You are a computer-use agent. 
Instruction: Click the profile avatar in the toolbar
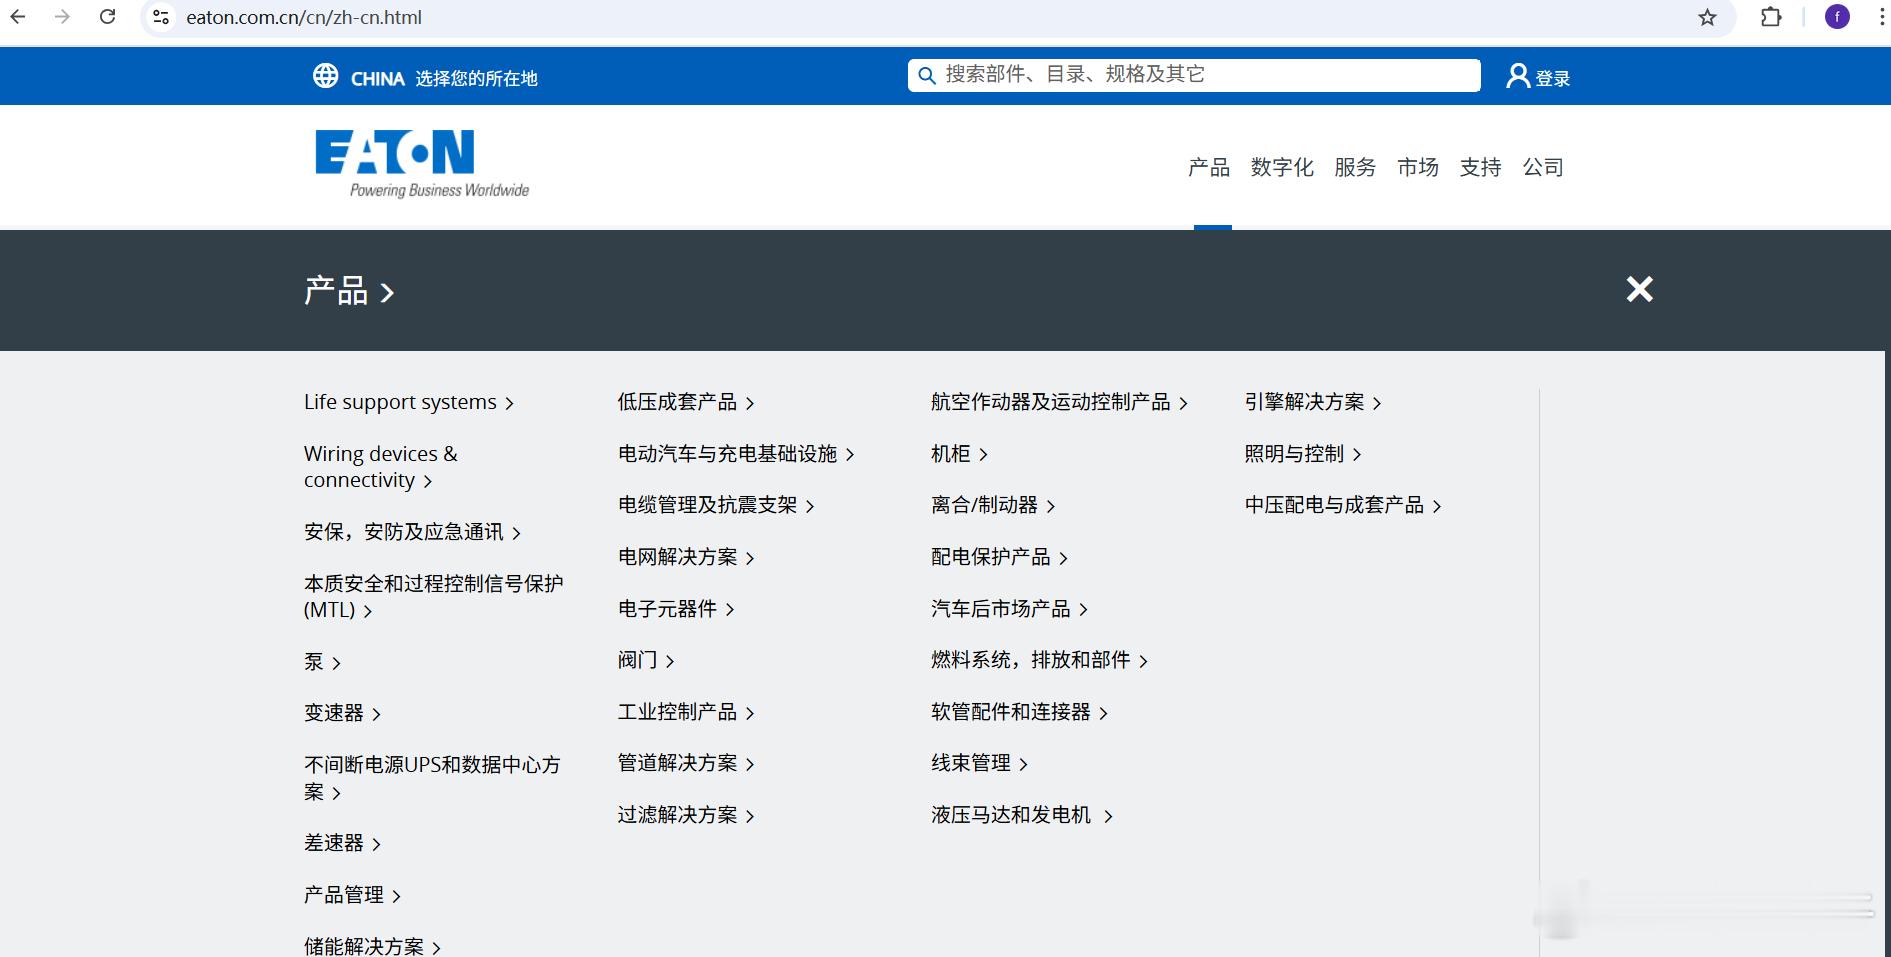point(1836,17)
